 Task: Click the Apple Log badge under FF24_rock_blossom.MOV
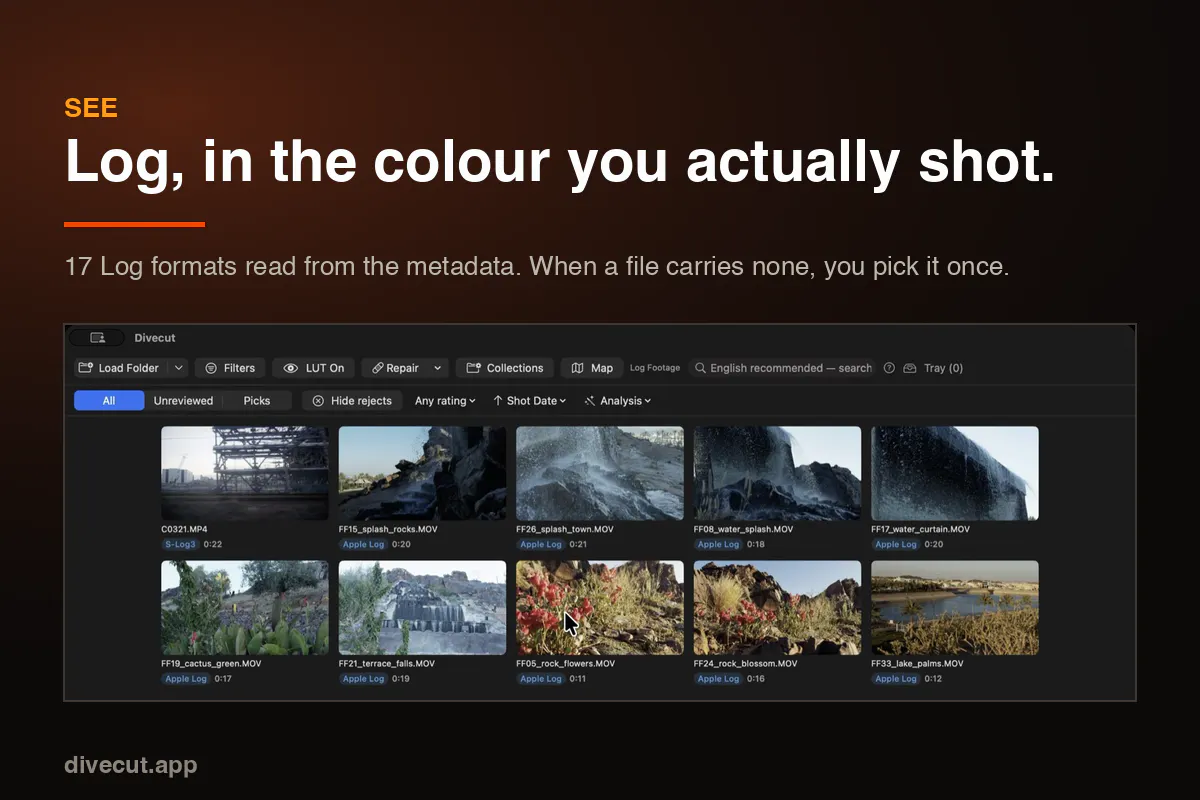(x=718, y=678)
